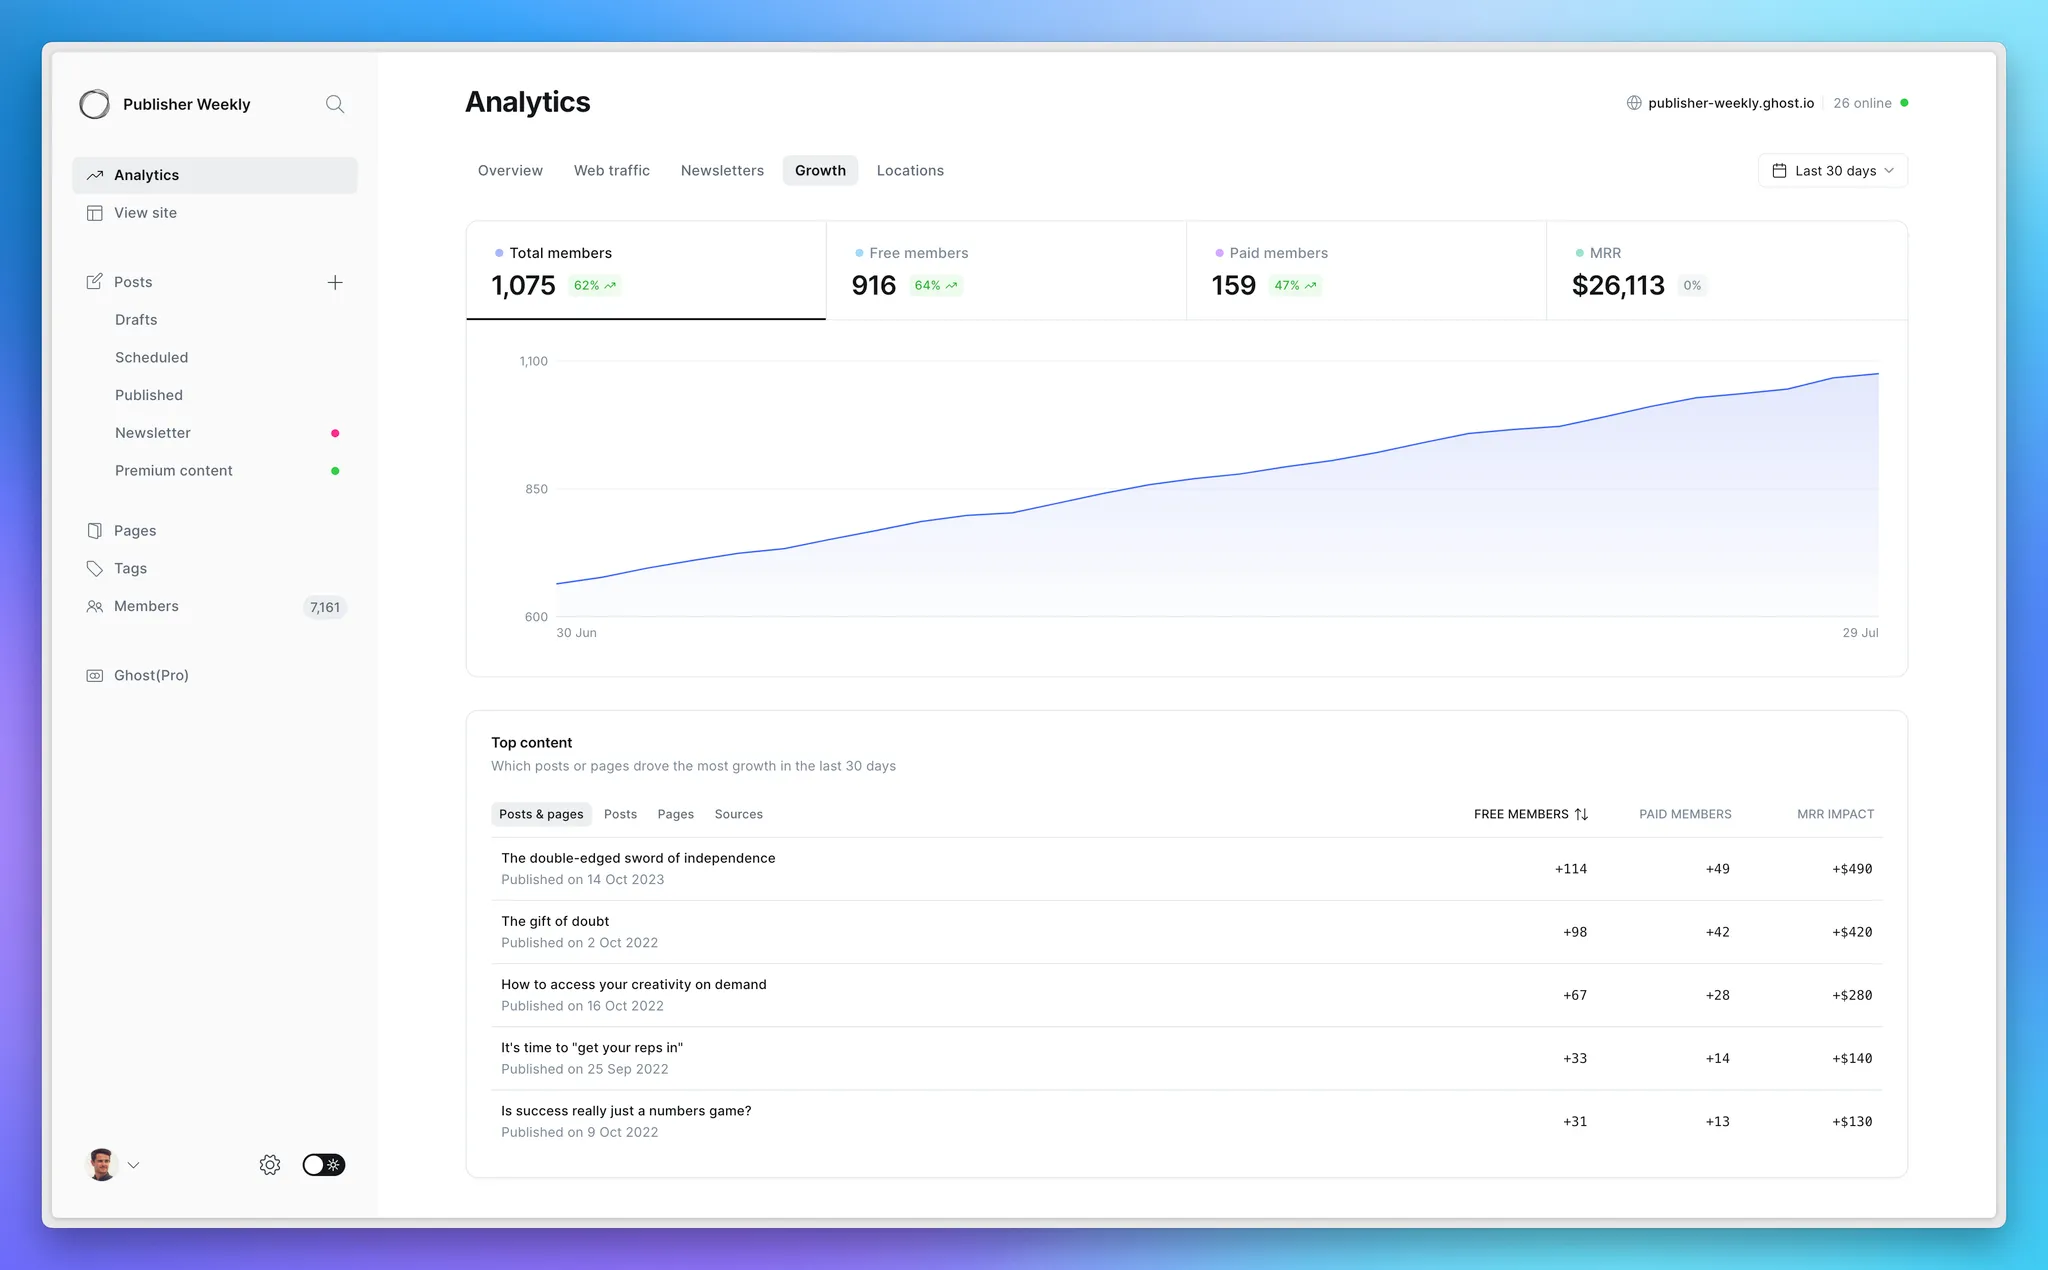Click the Publisher Weekly circular logo

point(95,104)
